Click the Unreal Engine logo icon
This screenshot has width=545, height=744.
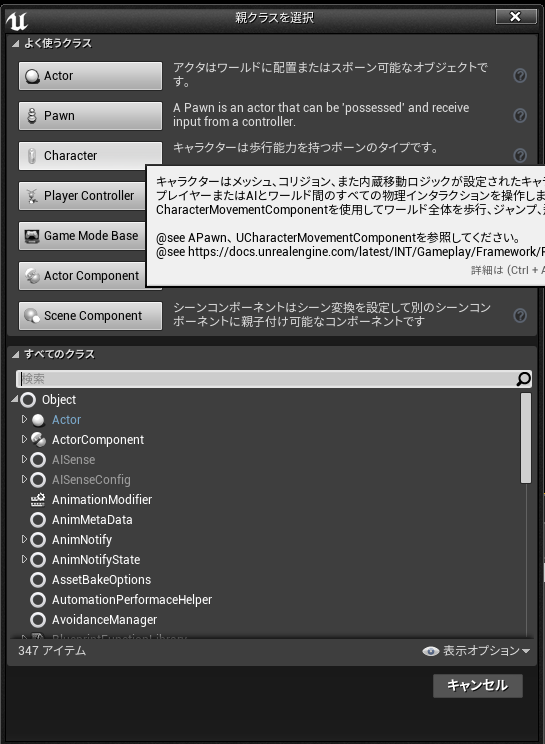(x=17, y=20)
